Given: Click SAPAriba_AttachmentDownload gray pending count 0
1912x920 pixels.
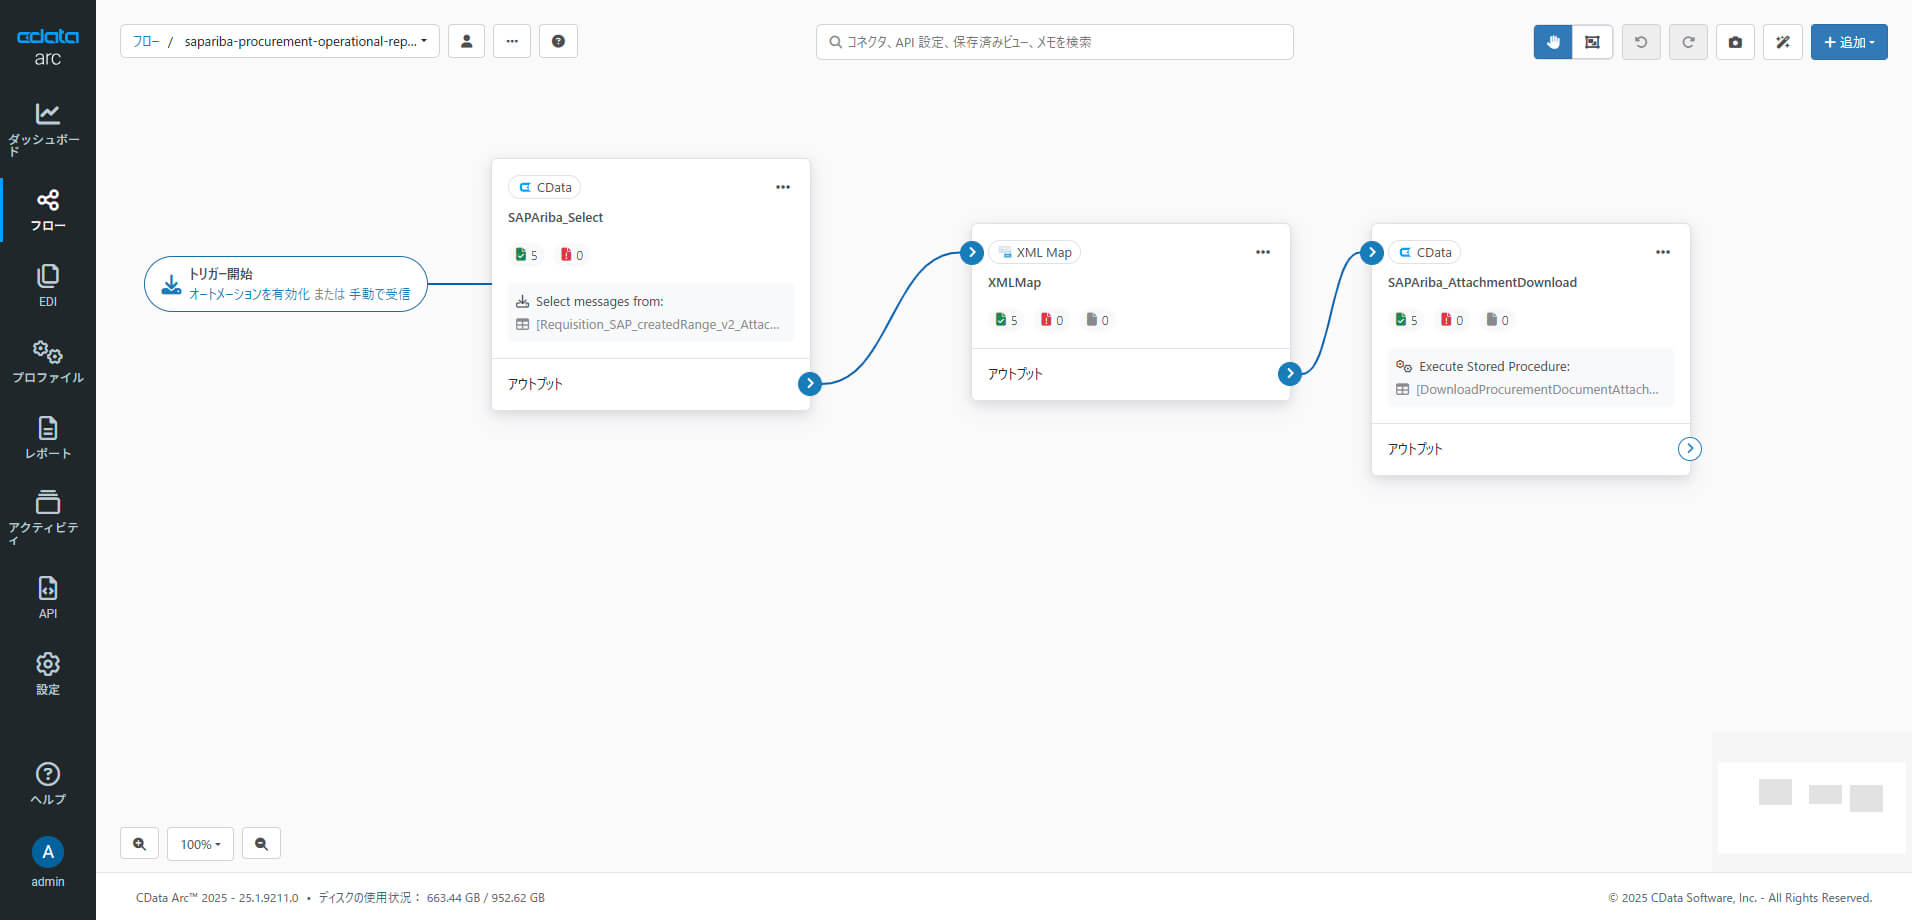Looking at the screenshot, I should click(1497, 320).
